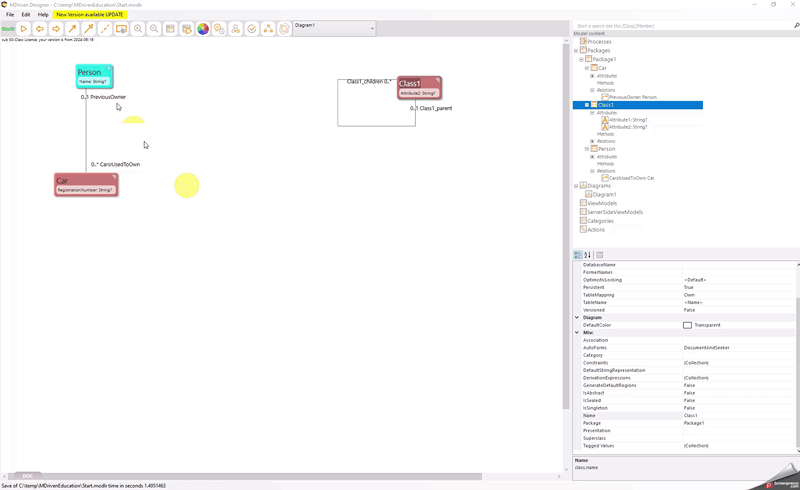Image resolution: width=800 pixels, height=490 pixels.
Task: Open the color wheel tool
Action: click(x=203, y=29)
